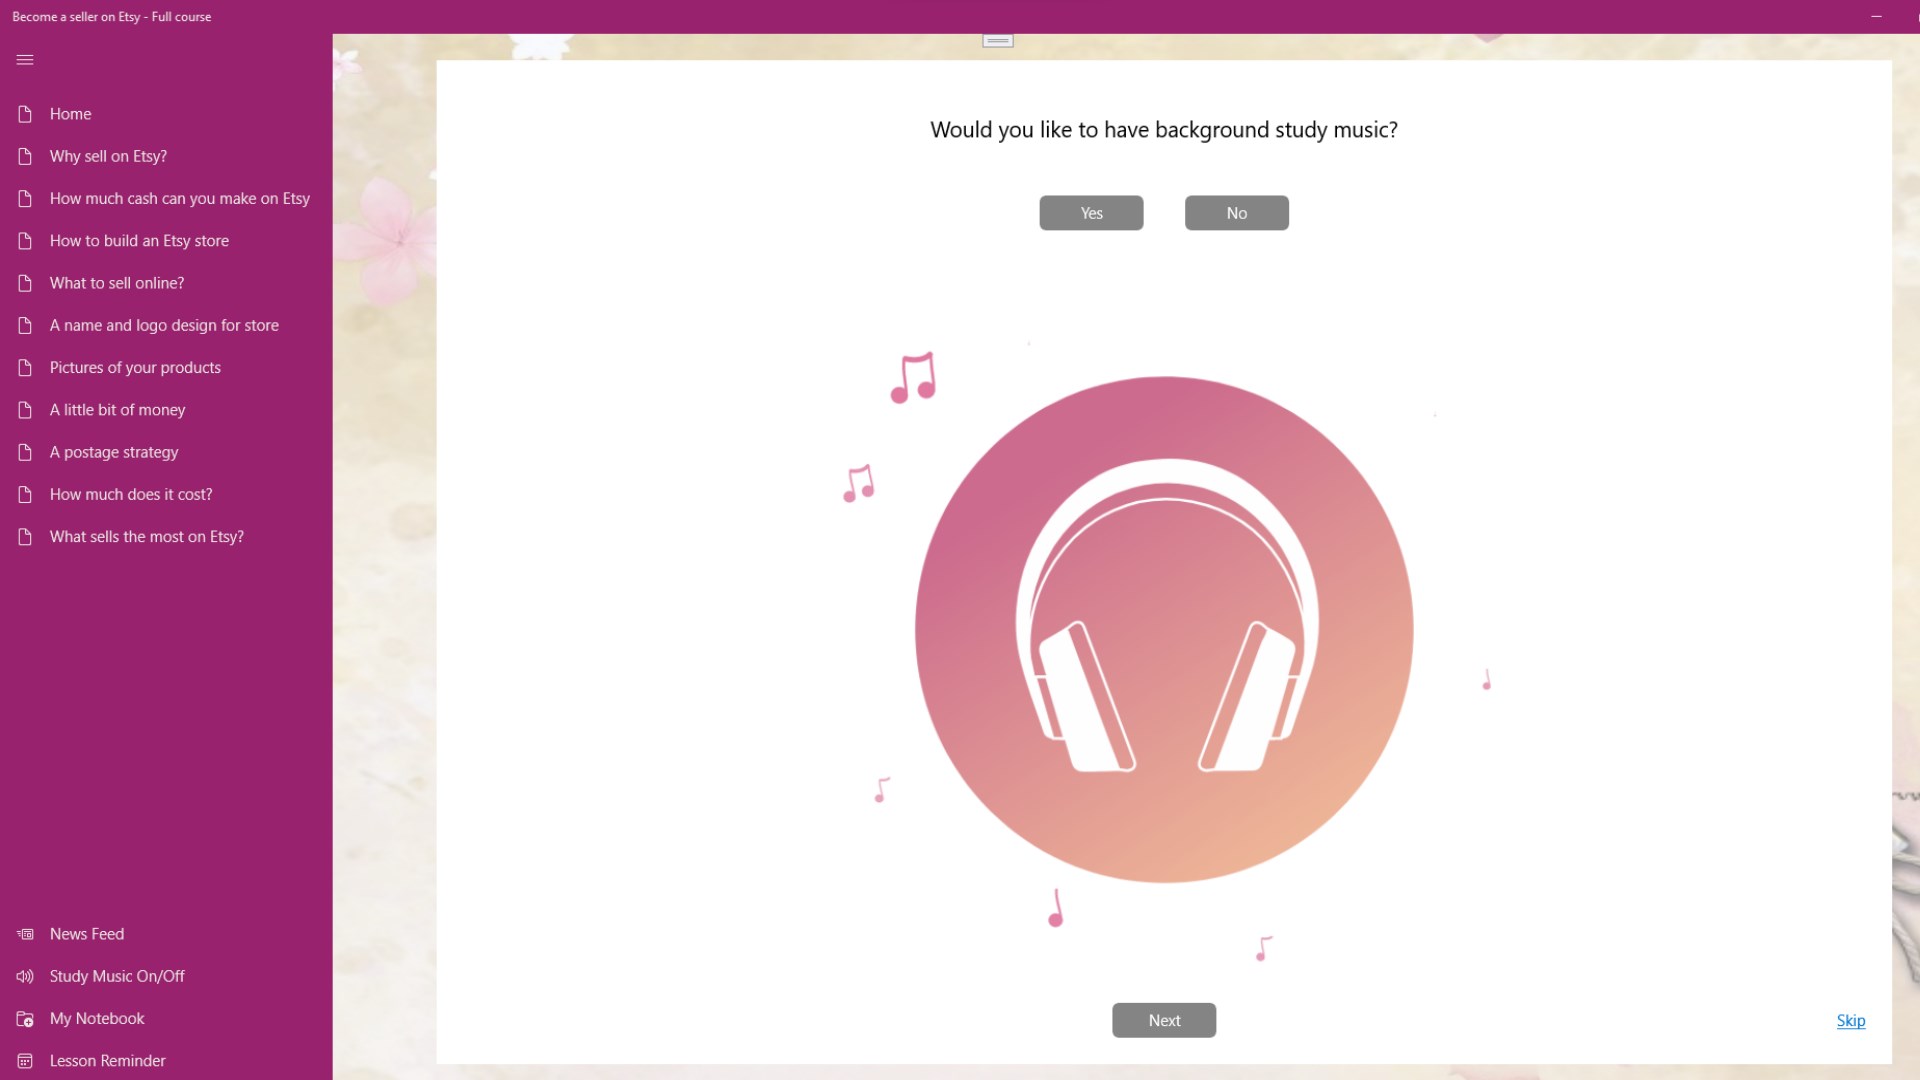Image resolution: width=1920 pixels, height=1080 pixels.
Task: Select Yes for background study music
Action: click(x=1090, y=212)
